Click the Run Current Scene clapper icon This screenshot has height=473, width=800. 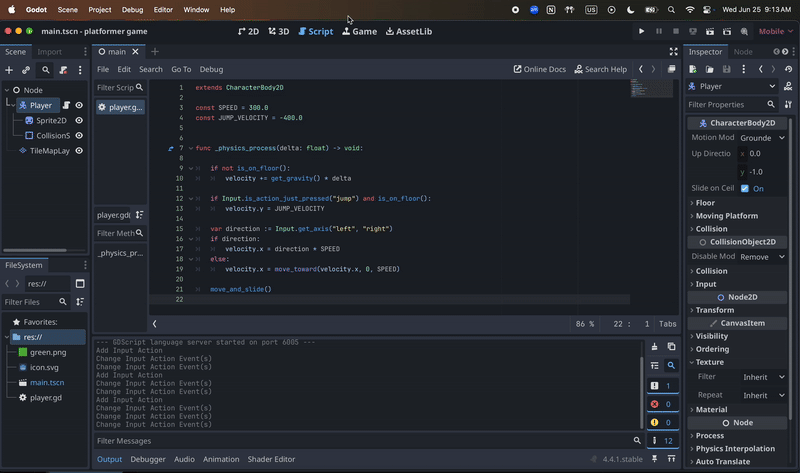[712, 31]
